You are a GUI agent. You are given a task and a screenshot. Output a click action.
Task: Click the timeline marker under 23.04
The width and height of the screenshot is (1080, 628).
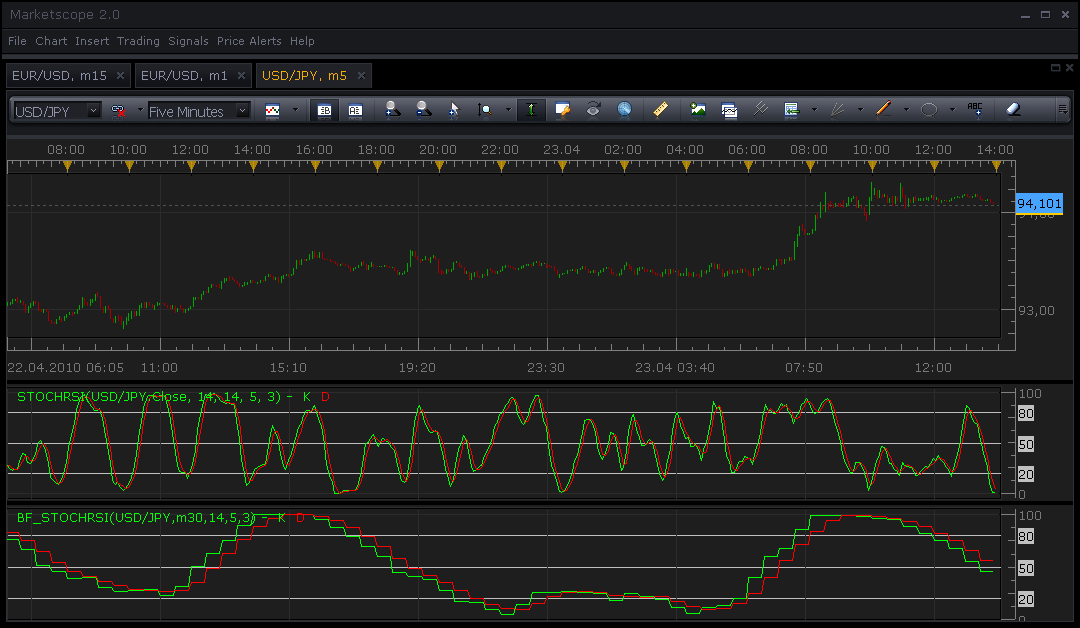[563, 166]
